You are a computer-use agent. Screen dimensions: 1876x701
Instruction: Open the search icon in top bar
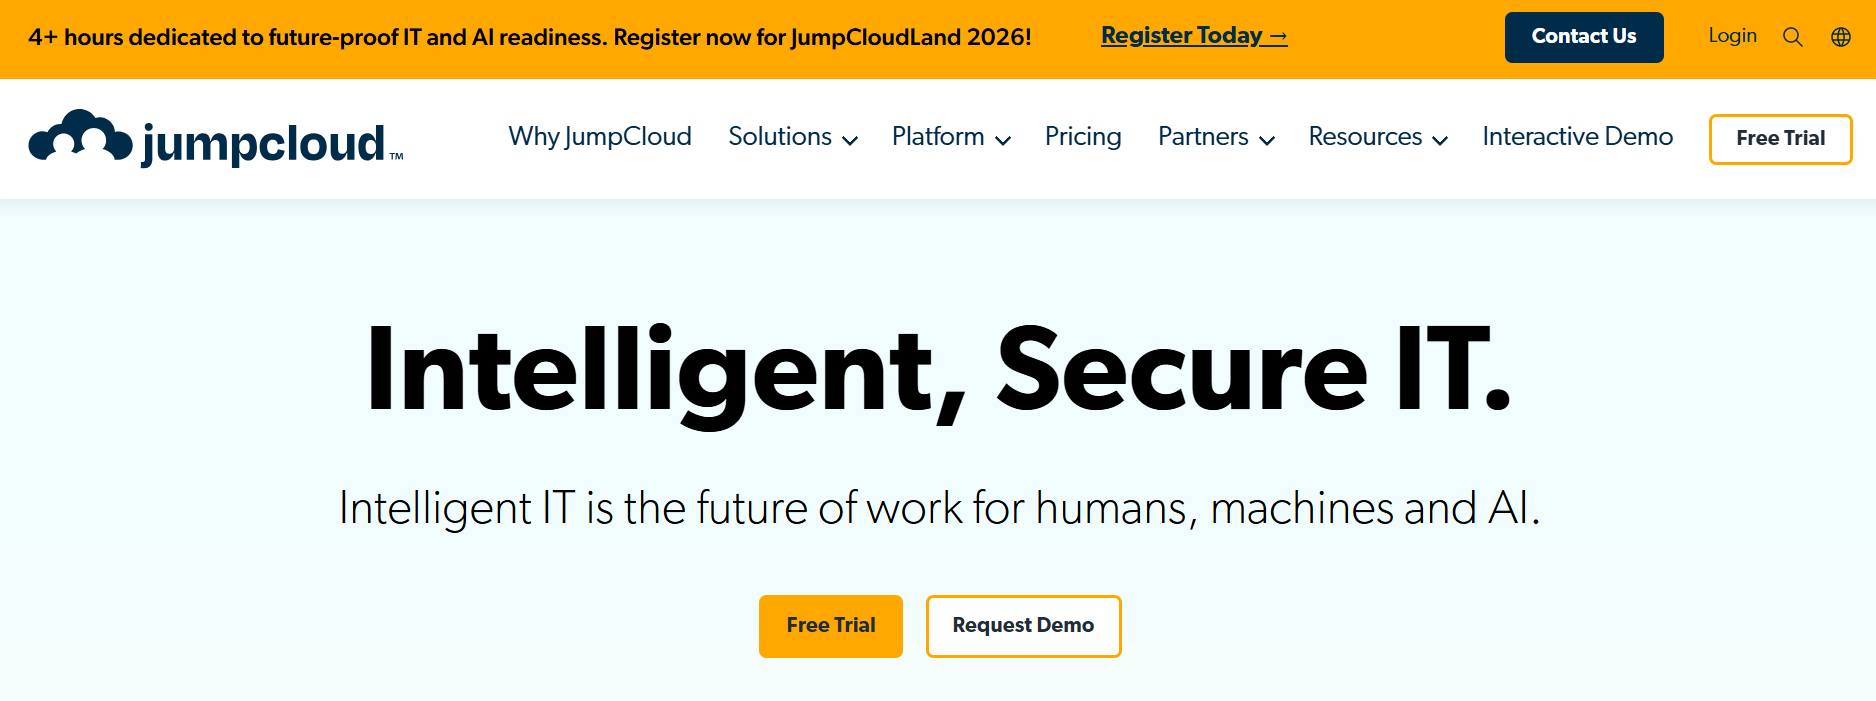click(x=1793, y=36)
